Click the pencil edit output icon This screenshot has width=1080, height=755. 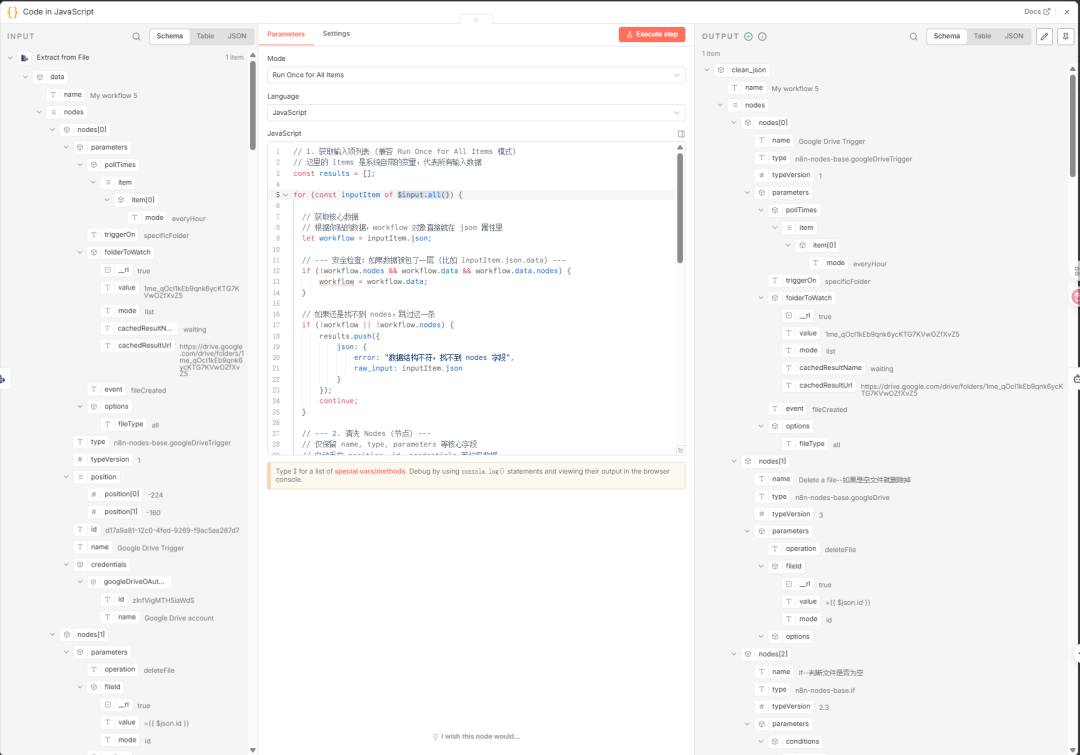(x=1044, y=36)
